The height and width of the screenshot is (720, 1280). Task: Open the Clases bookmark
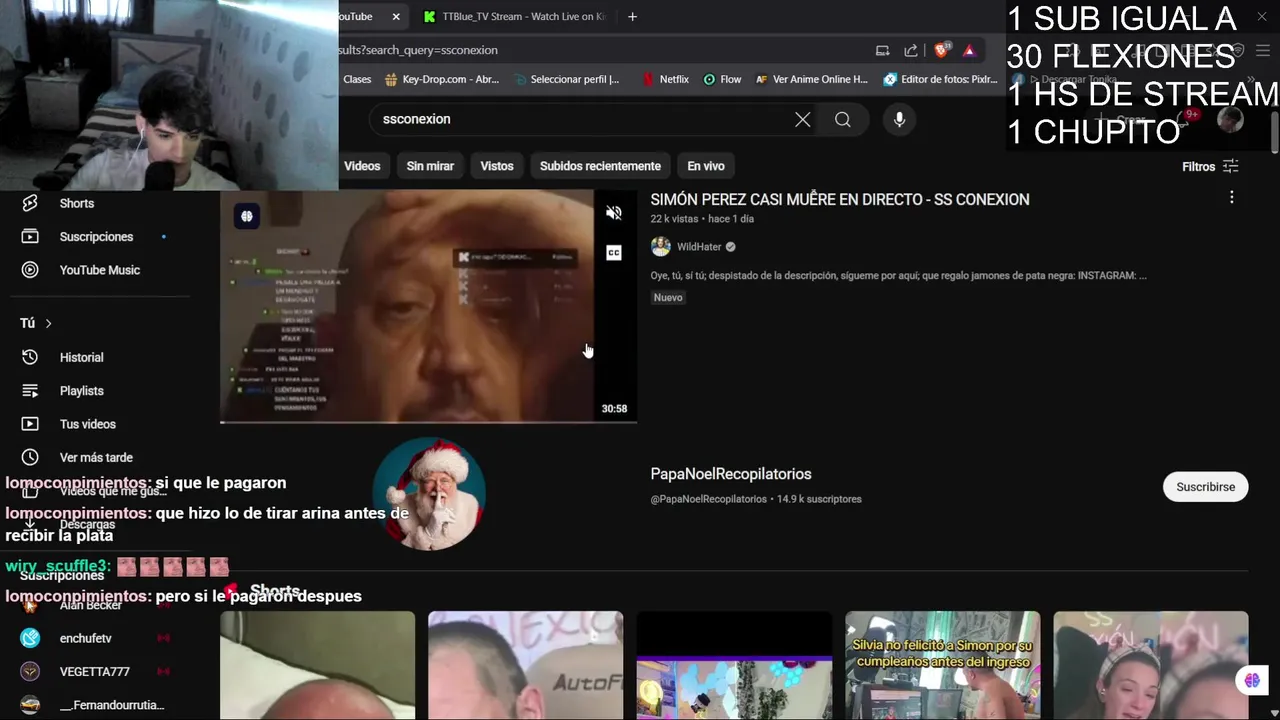[x=356, y=80]
